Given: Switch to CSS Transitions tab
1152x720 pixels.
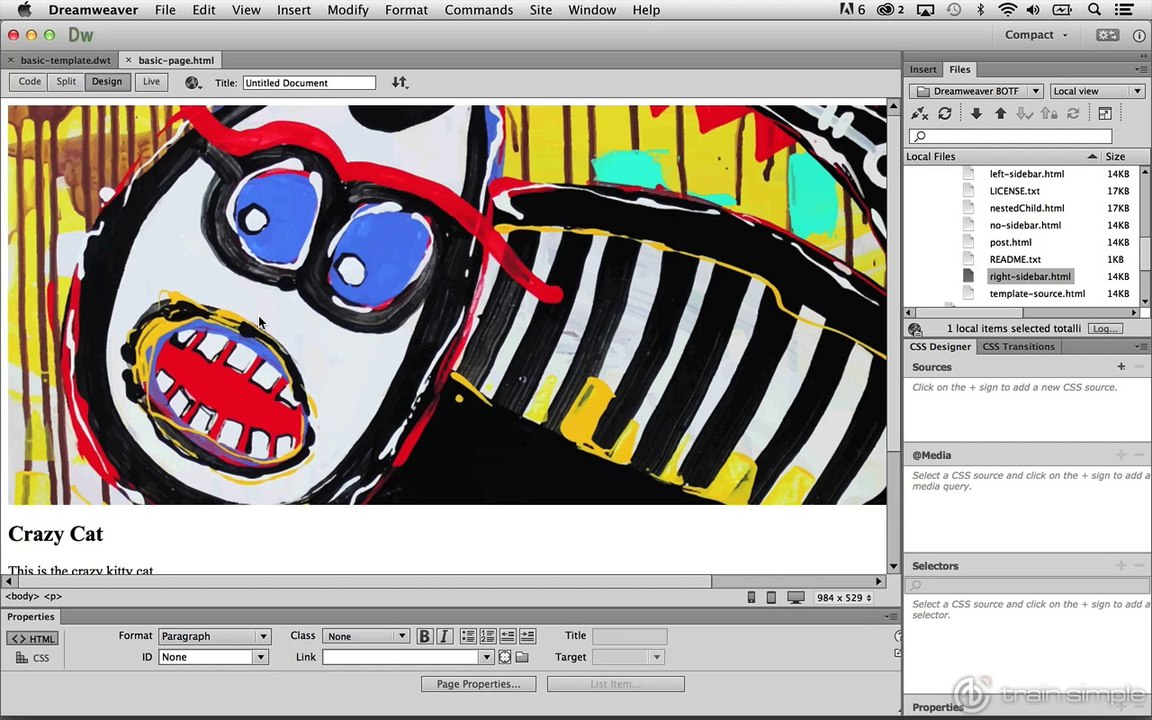Looking at the screenshot, I should [1018, 347].
